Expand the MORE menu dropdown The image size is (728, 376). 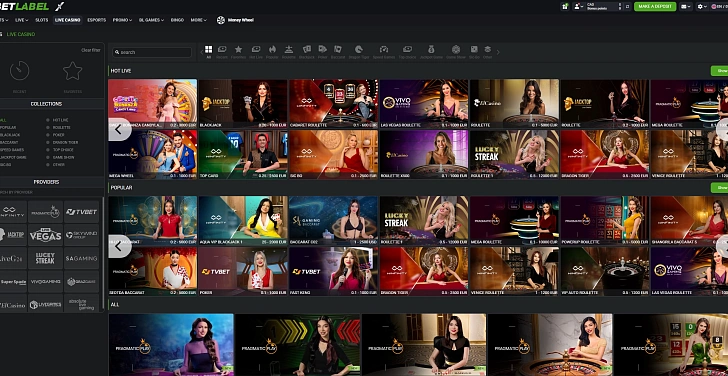tap(198, 20)
